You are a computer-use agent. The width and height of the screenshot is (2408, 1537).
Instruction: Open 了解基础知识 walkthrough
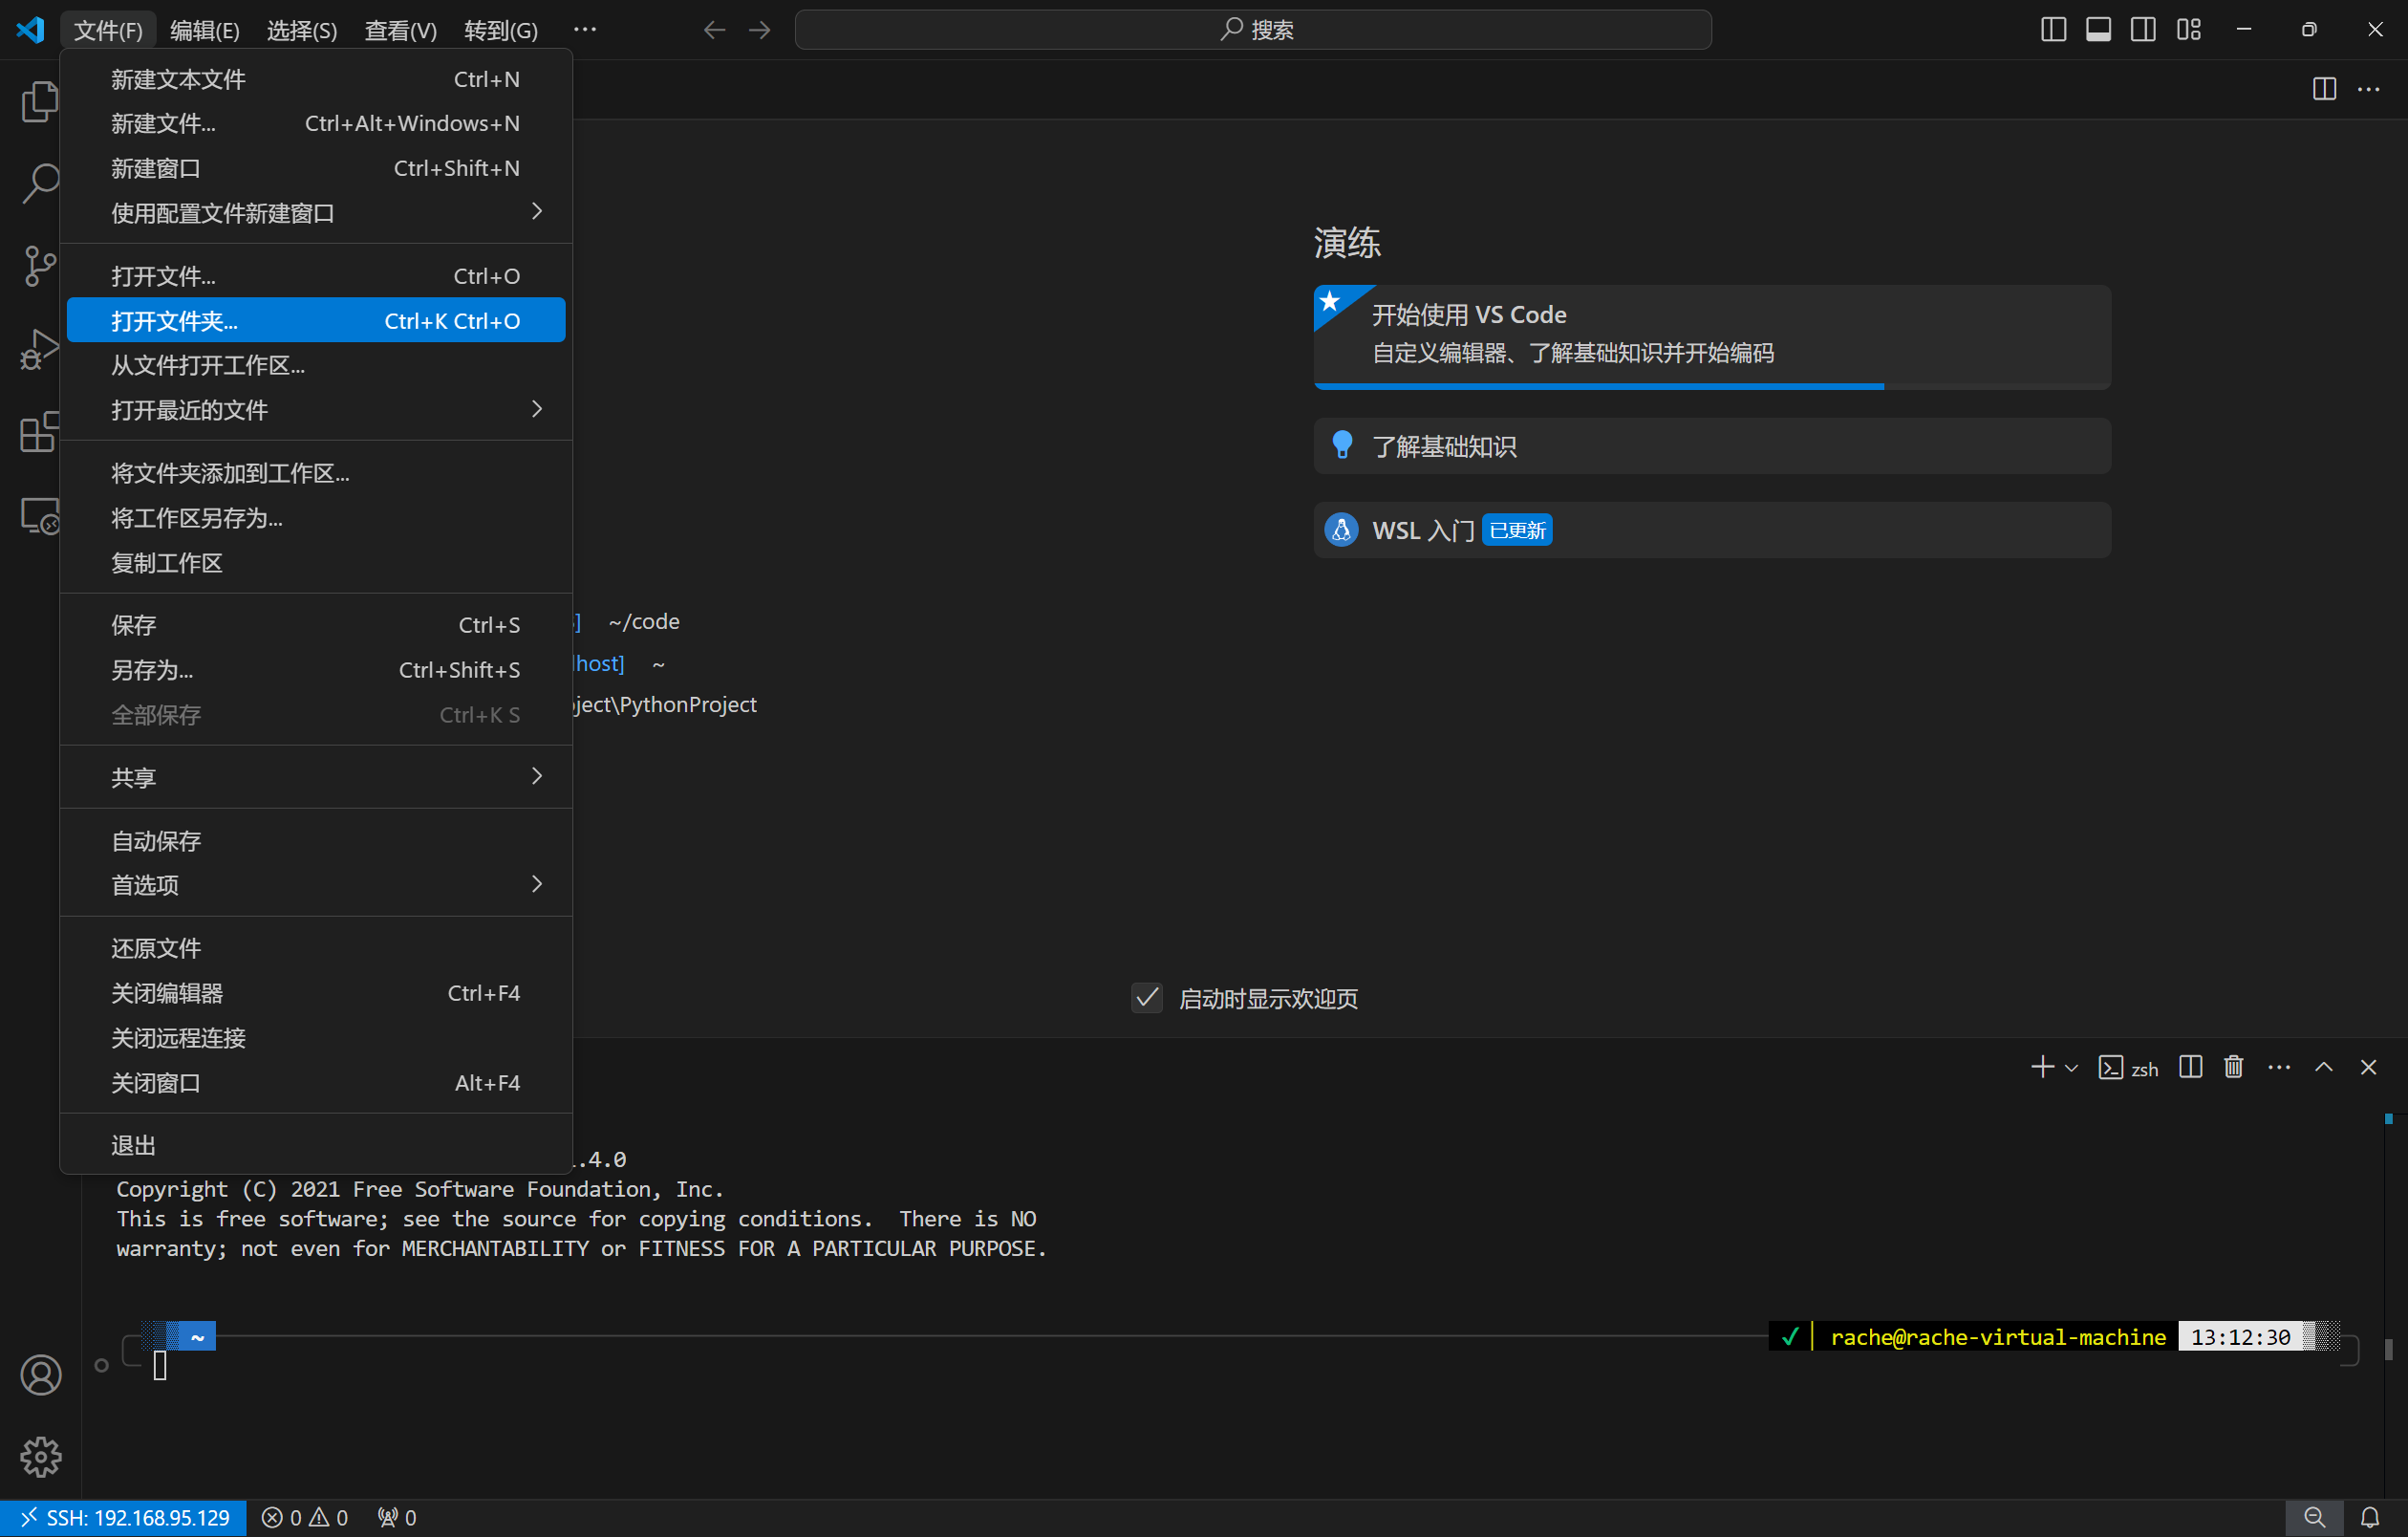[1712, 446]
